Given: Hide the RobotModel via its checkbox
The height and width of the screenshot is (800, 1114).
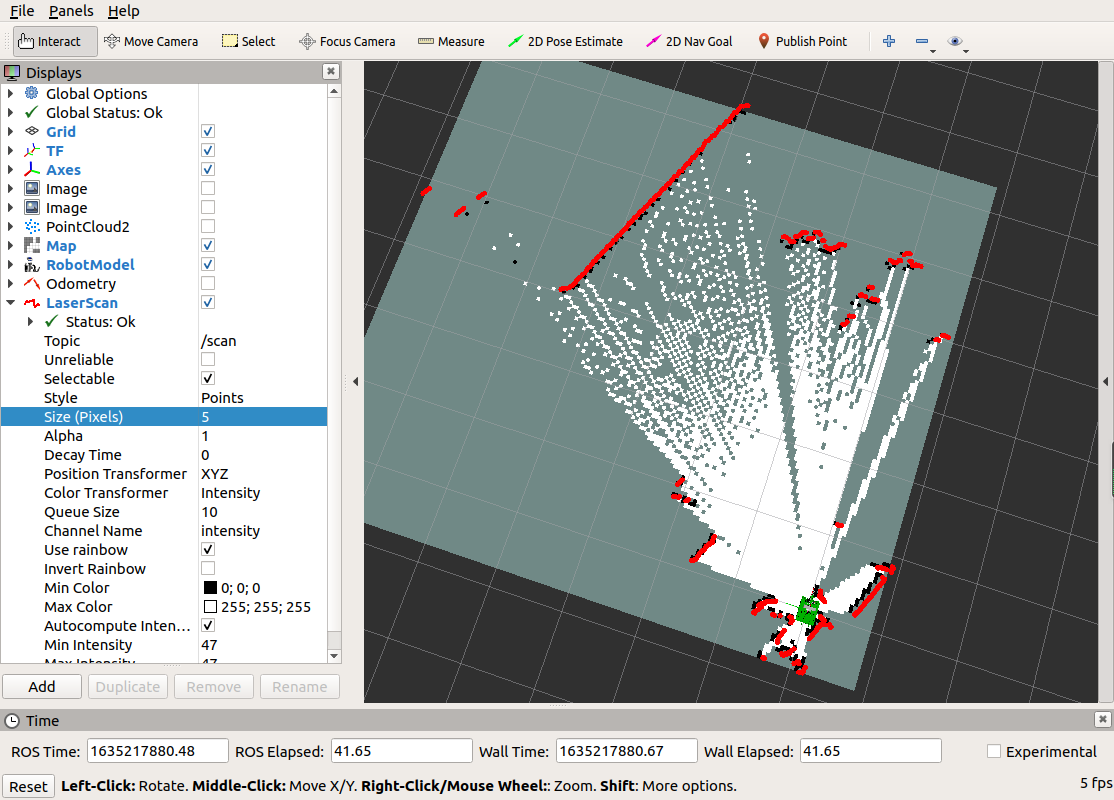Looking at the screenshot, I should click(x=207, y=264).
